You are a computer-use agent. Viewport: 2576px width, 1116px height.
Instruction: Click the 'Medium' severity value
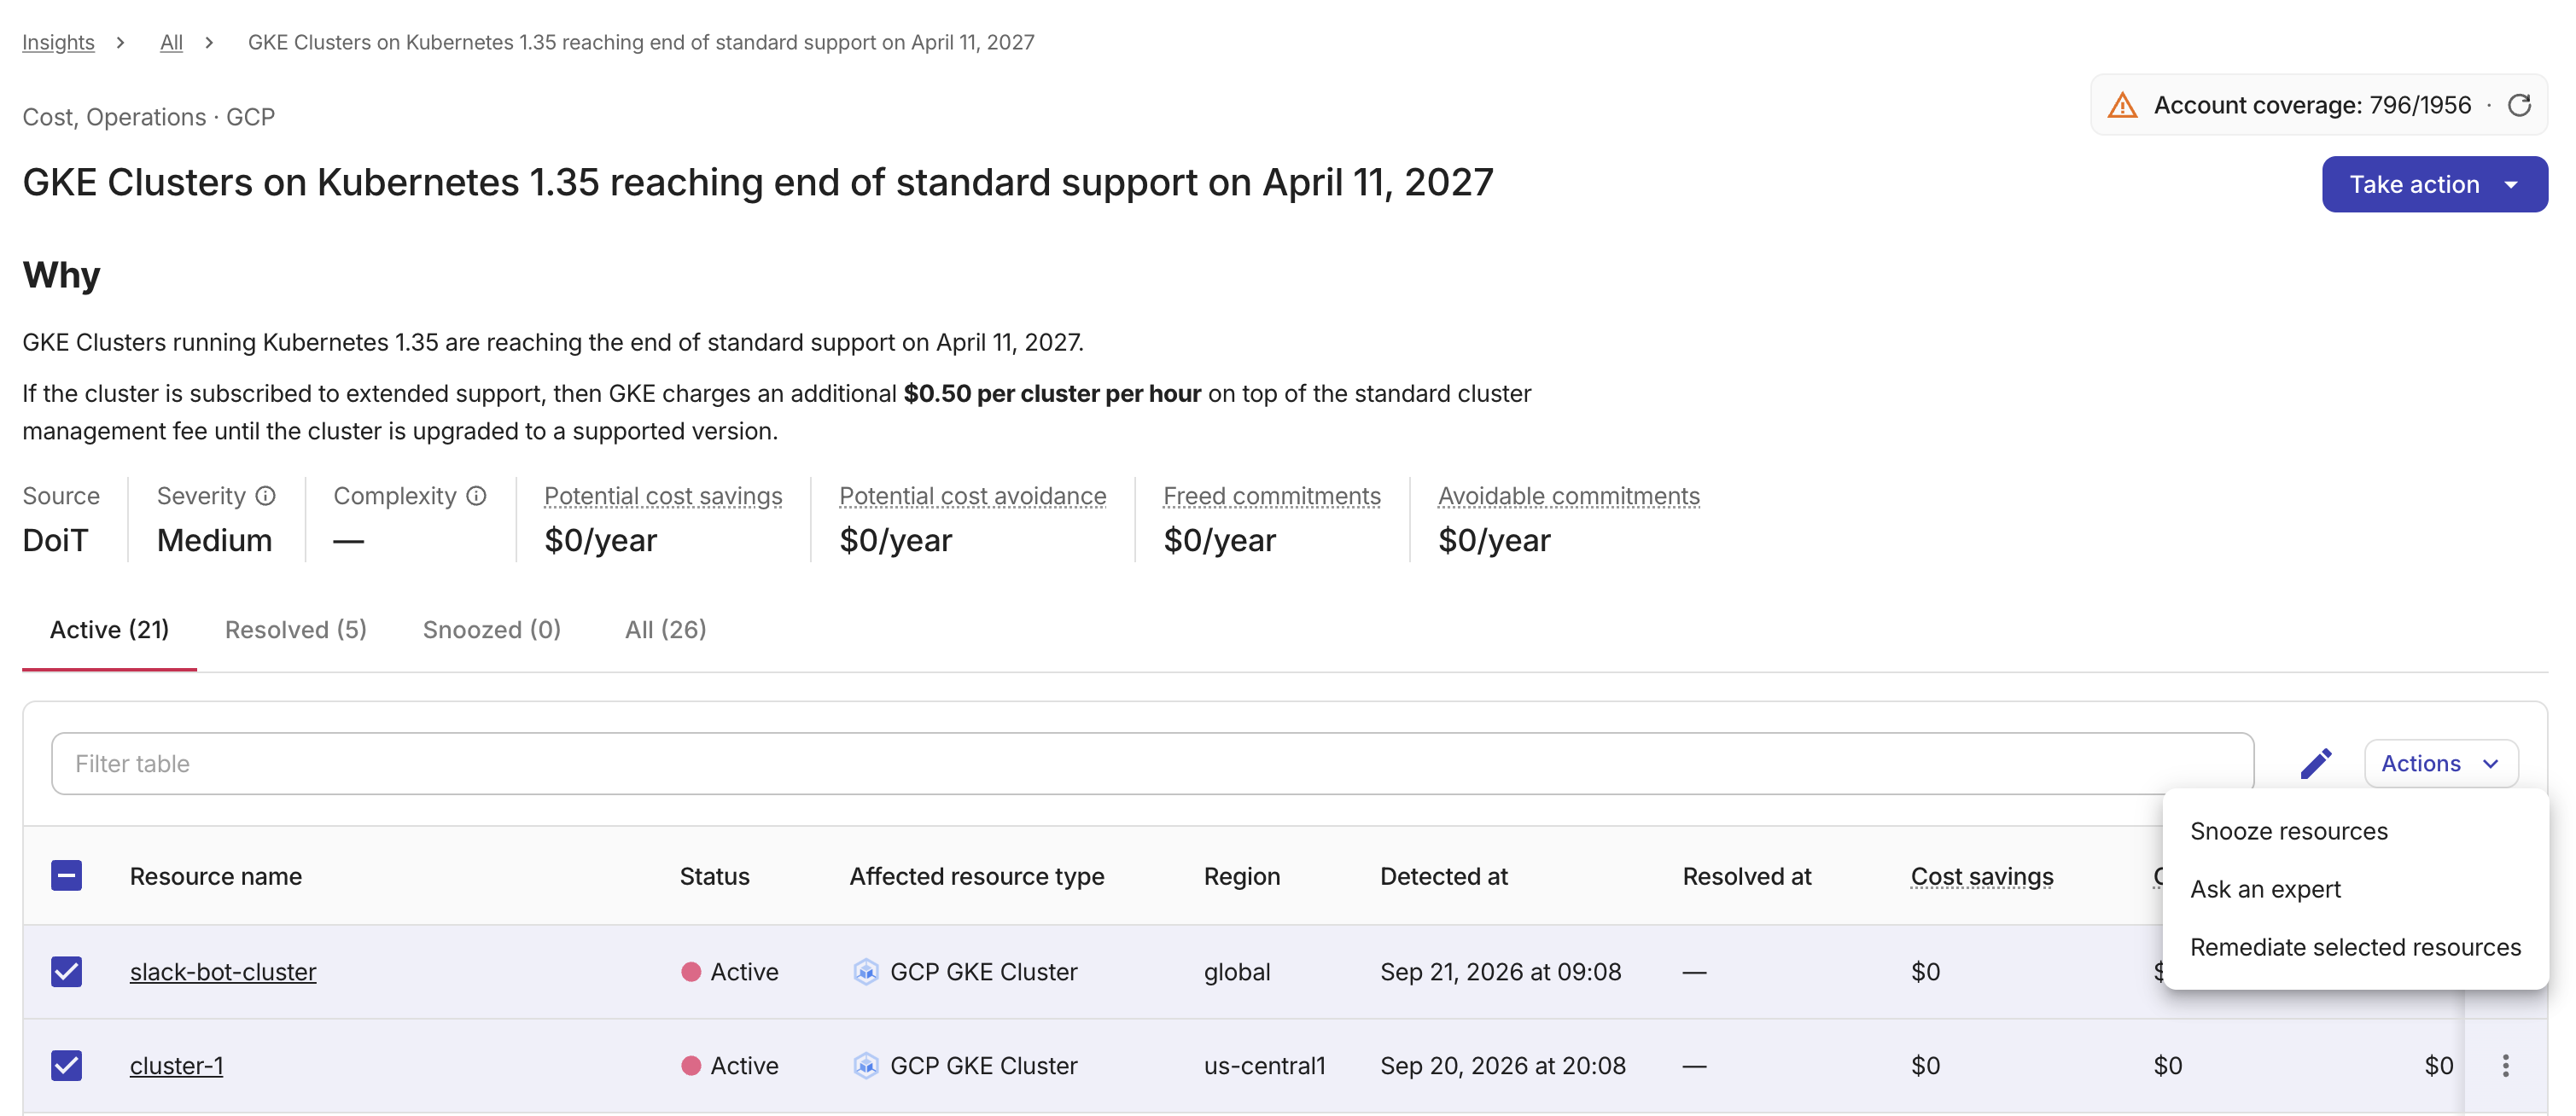click(214, 540)
